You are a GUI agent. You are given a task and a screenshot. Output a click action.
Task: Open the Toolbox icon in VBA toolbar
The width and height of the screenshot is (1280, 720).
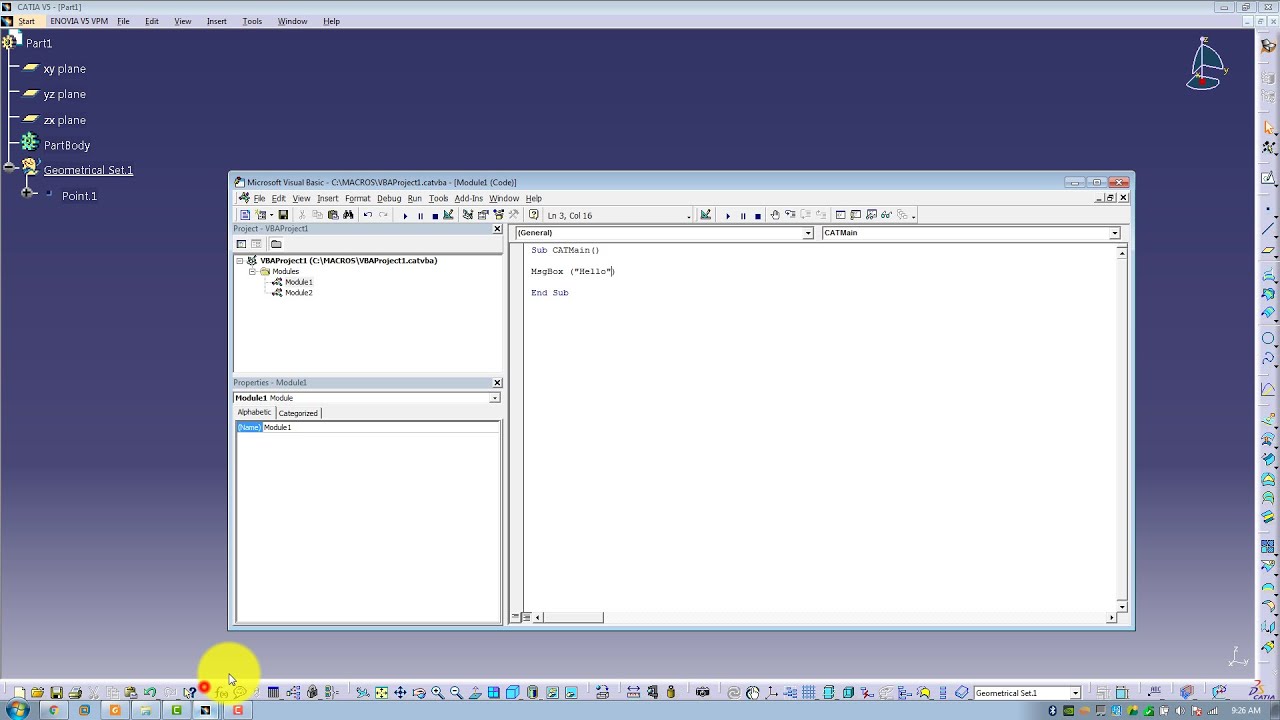513,215
